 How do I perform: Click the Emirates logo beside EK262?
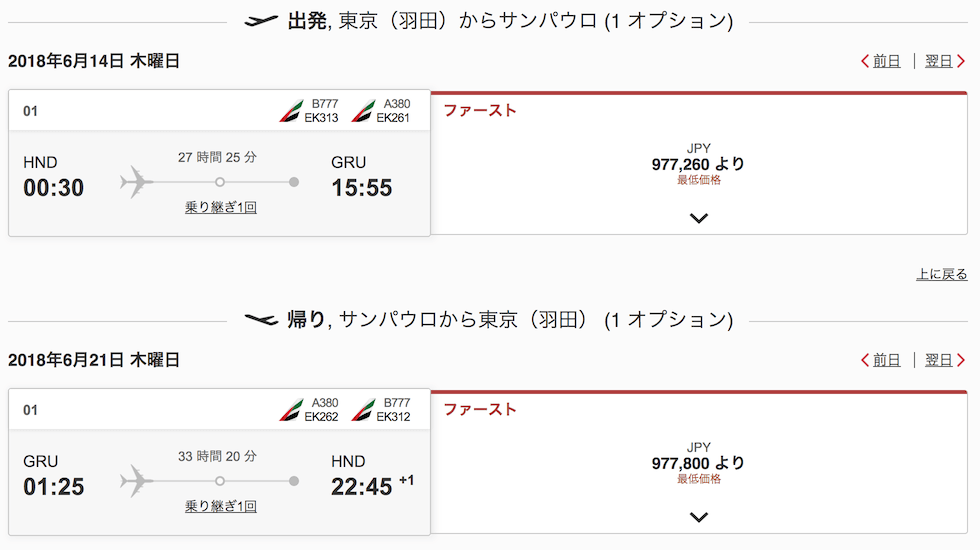[291, 410]
